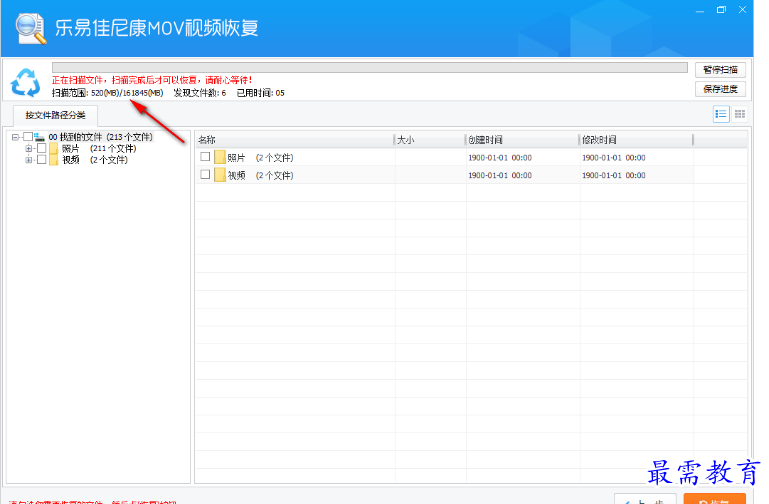The image size is (769, 504).
Task: Select the 照片 (211个文件) tree label
Action: 99,148
